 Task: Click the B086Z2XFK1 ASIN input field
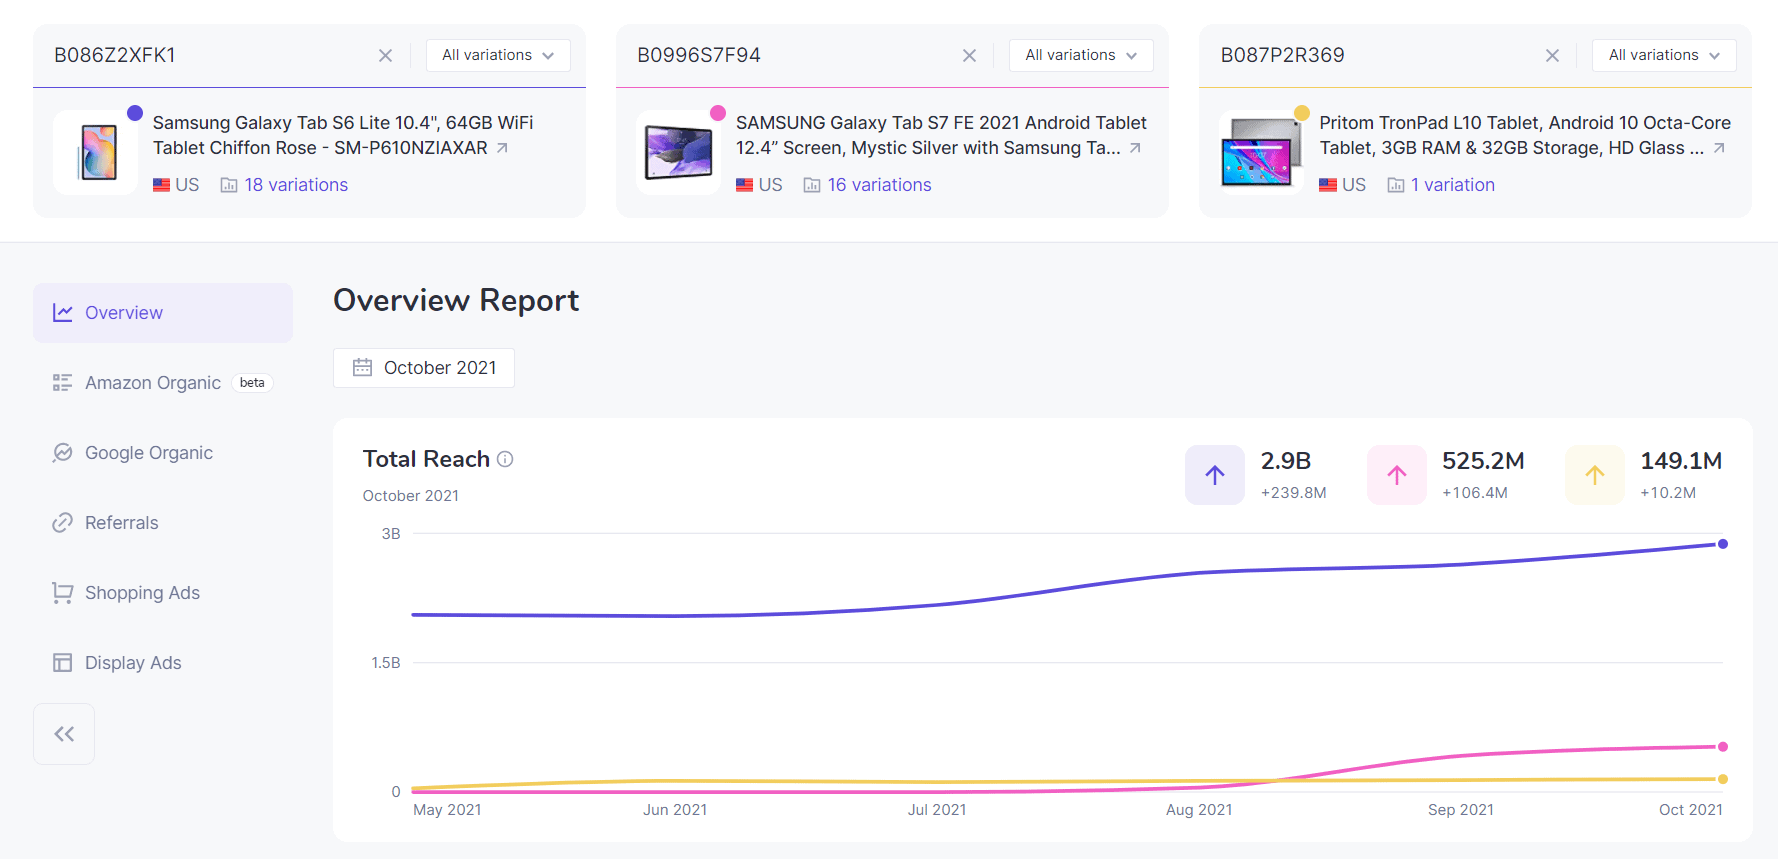pyautogui.click(x=205, y=55)
